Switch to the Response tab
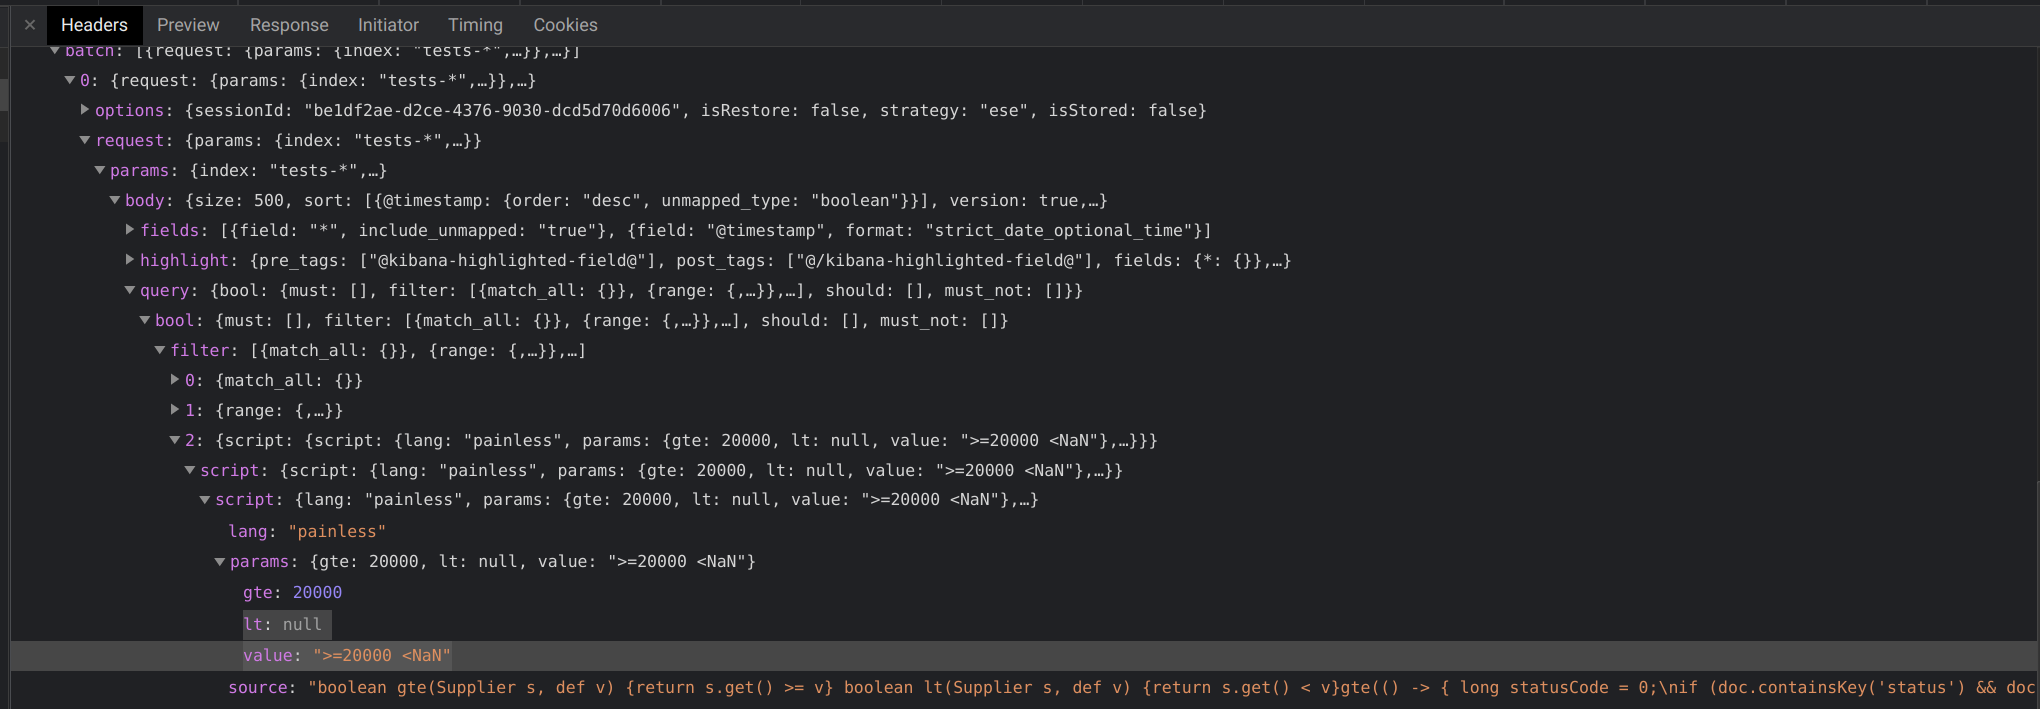 pyautogui.click(x=289, y=24)
